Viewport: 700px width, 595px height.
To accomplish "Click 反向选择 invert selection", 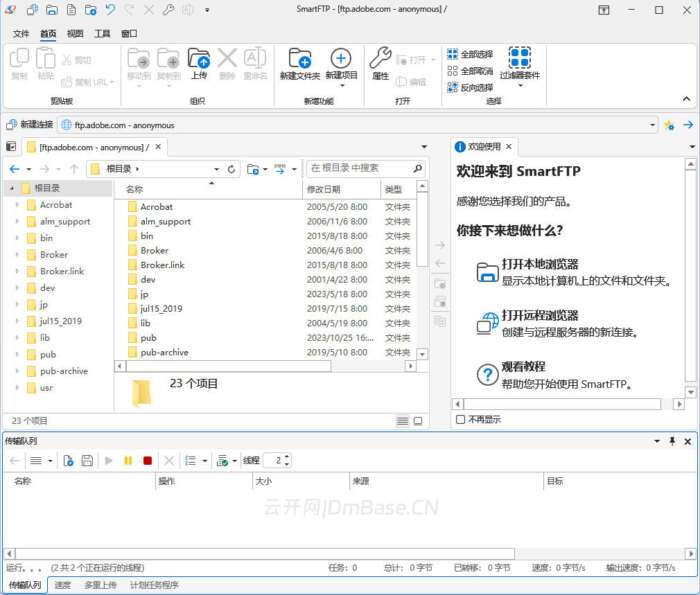I will [x=470, y=87].
